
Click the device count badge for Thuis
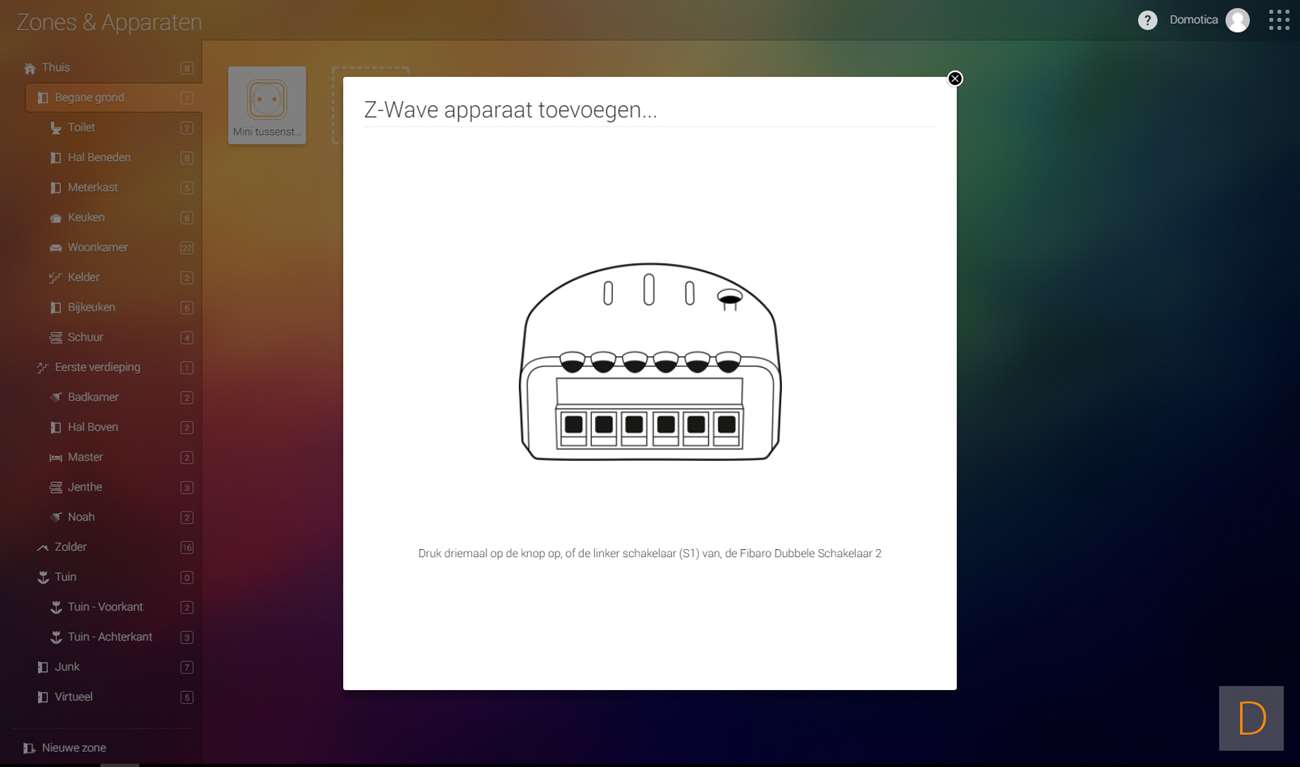tap(187, 68)
